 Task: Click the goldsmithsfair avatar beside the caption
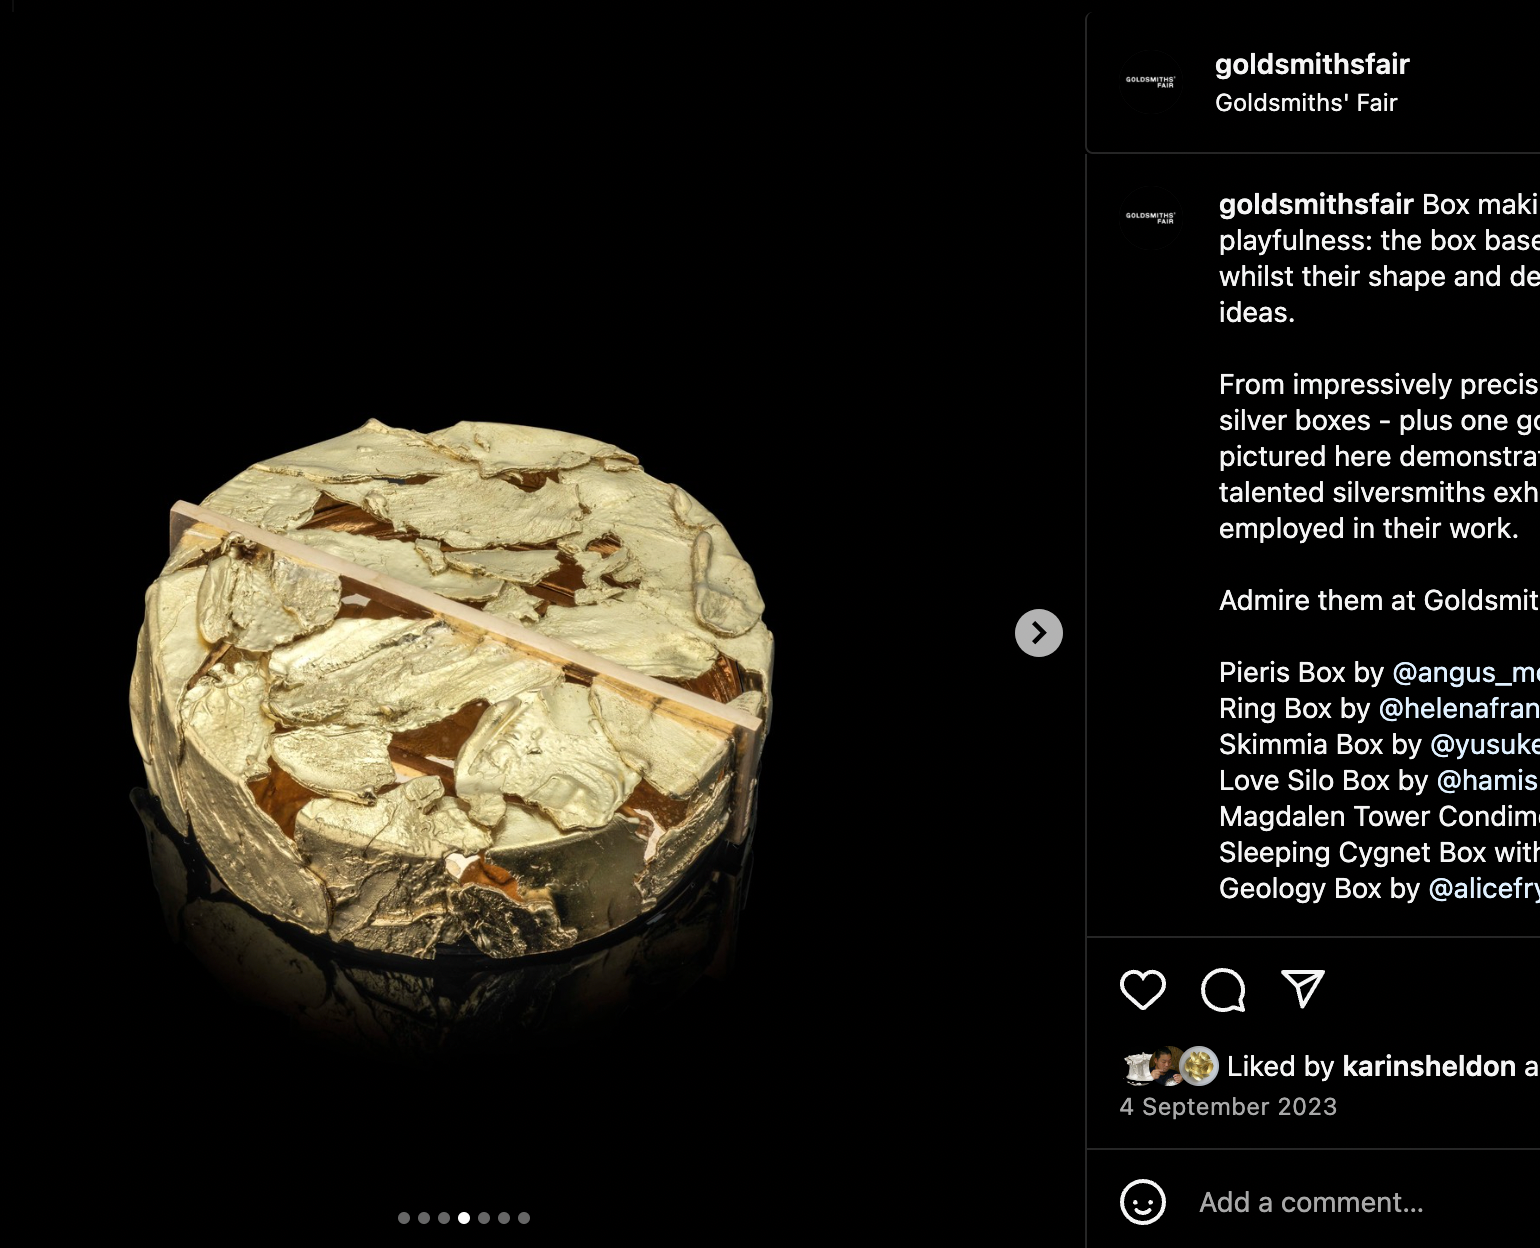click(1151, 217)
